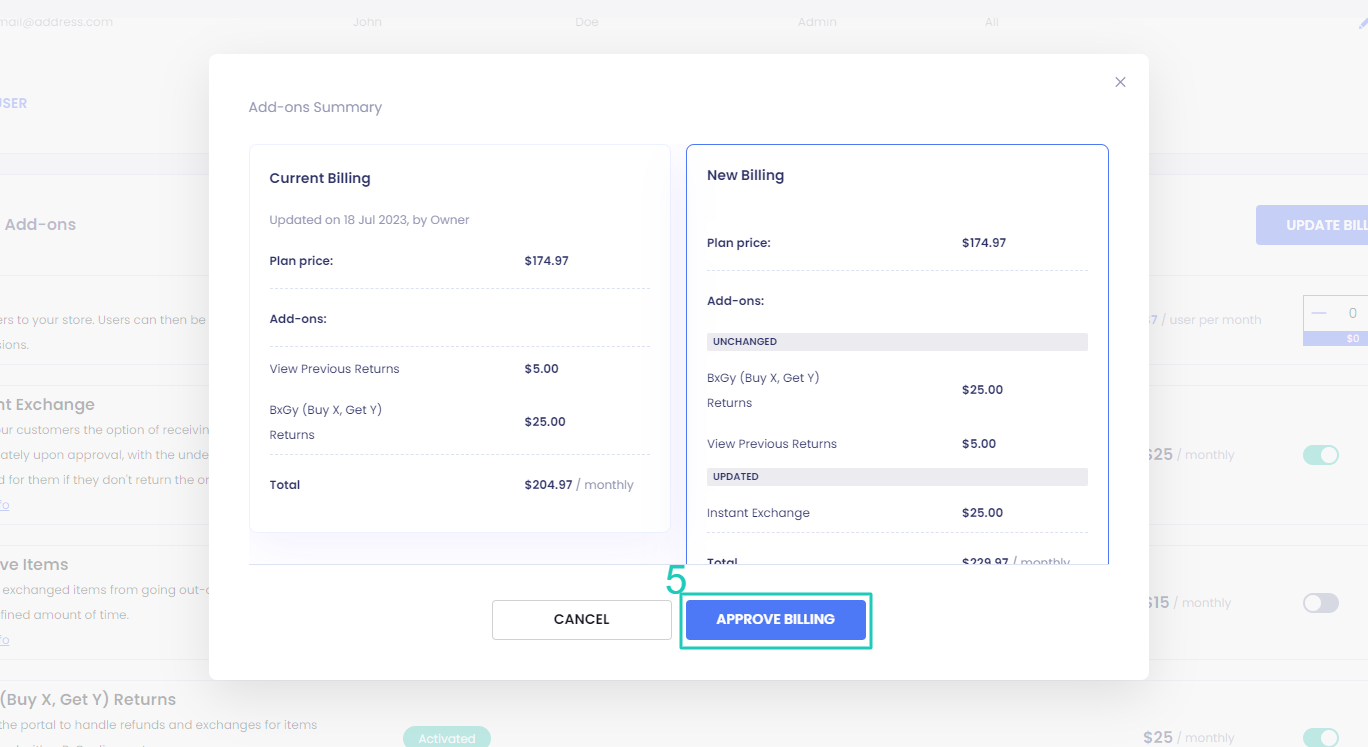
Task: Click the John first name cell
Action: pyautogui.click(x=367, y=22)
